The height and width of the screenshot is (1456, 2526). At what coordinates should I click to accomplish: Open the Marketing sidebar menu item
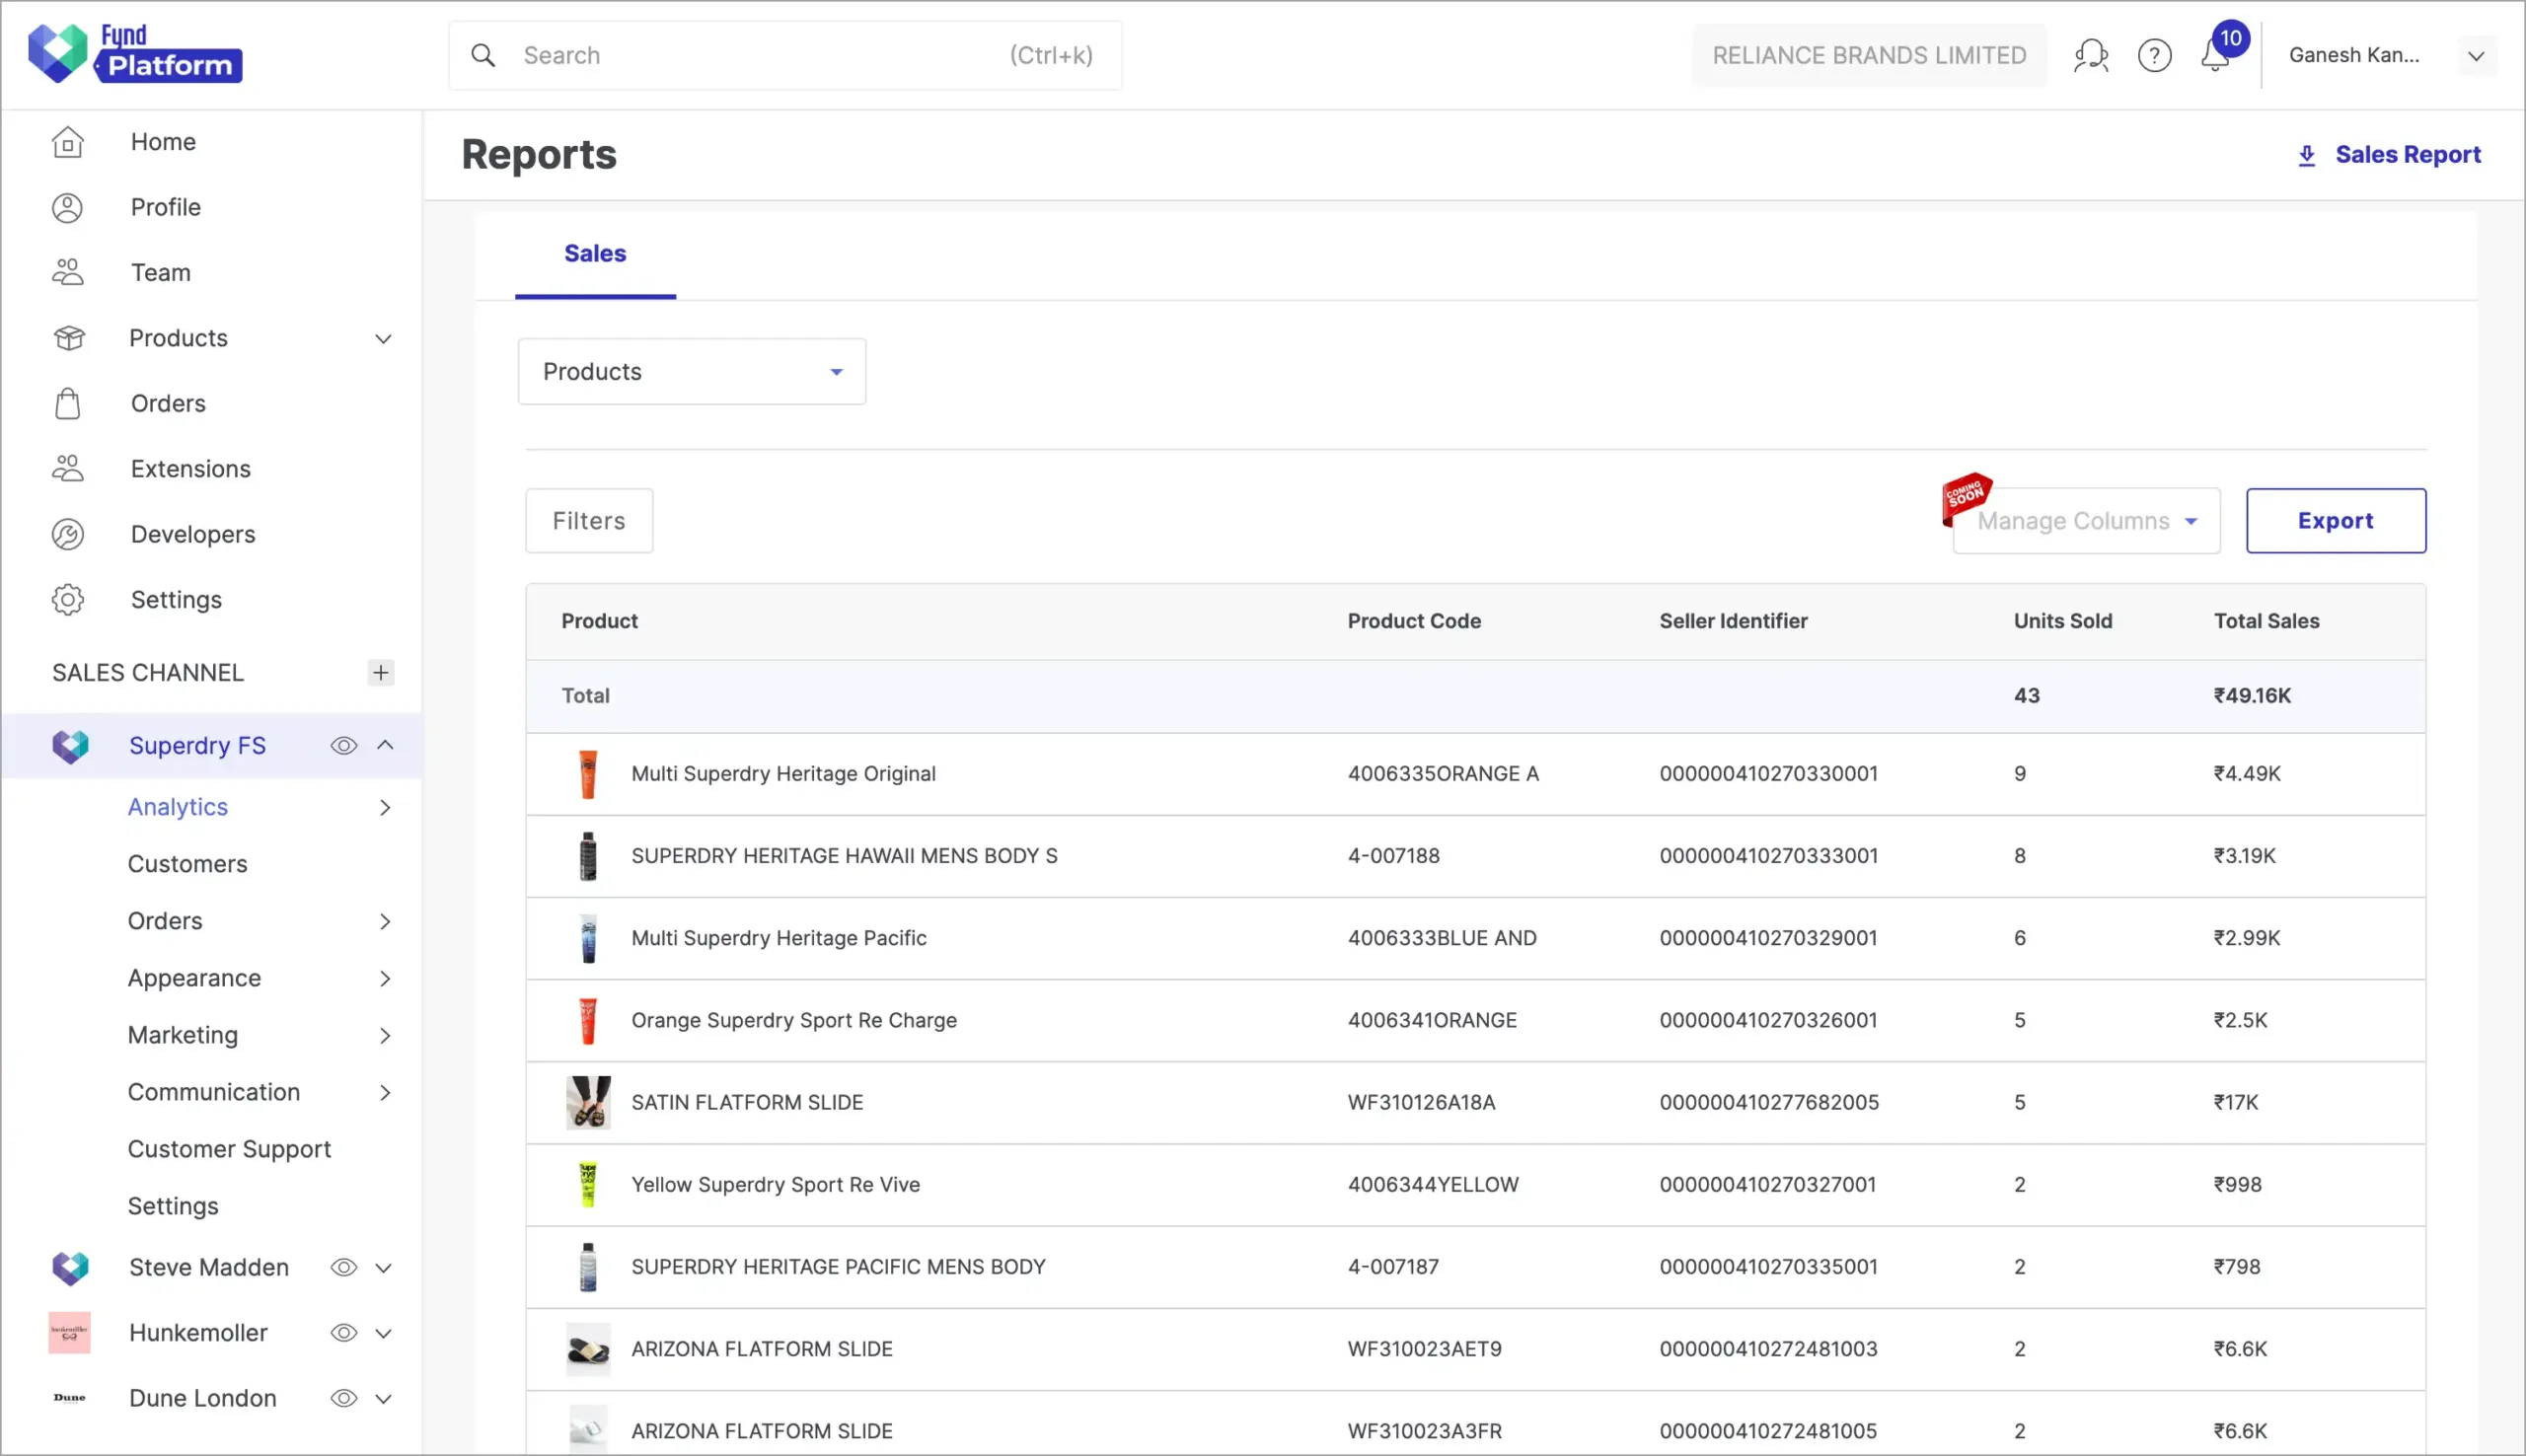(x=183, y=1035)
